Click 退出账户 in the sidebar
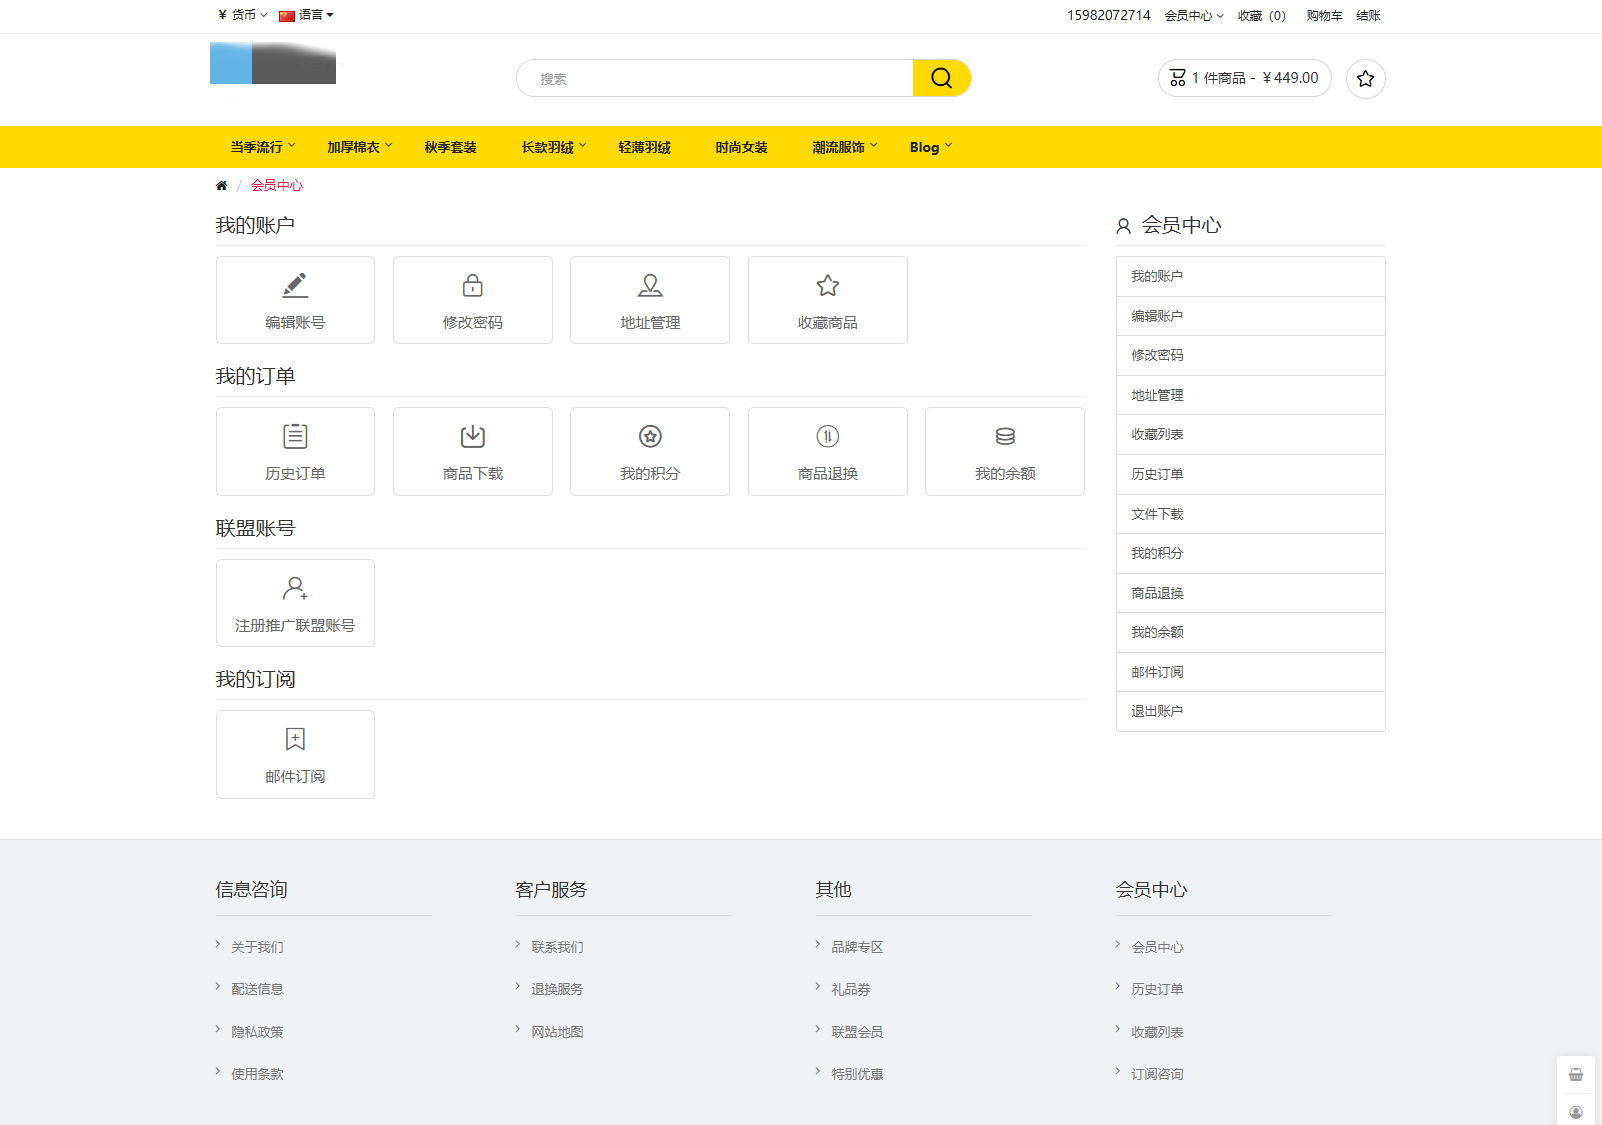Screen dimensions: 1602x1125 [1157, 711]
